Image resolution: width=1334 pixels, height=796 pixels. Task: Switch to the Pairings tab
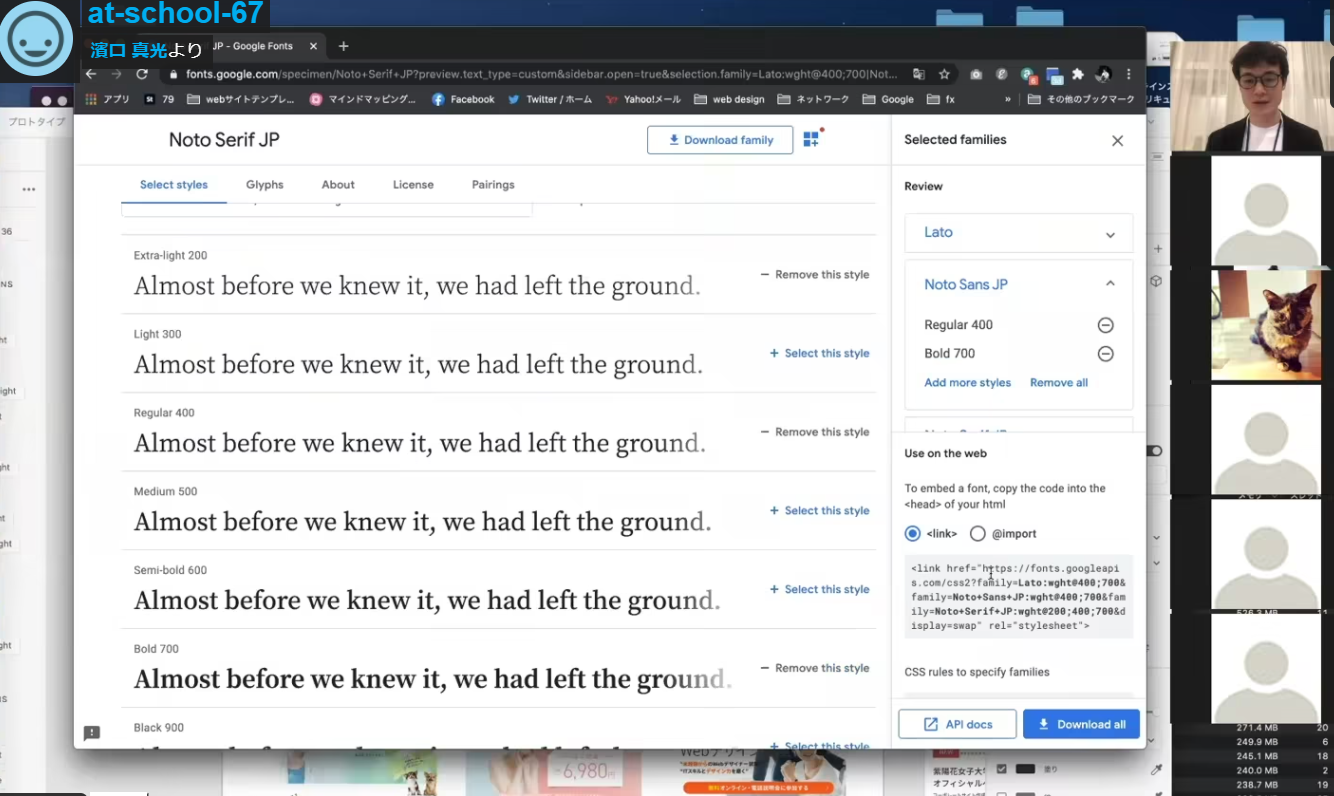(x=493, y=185)
